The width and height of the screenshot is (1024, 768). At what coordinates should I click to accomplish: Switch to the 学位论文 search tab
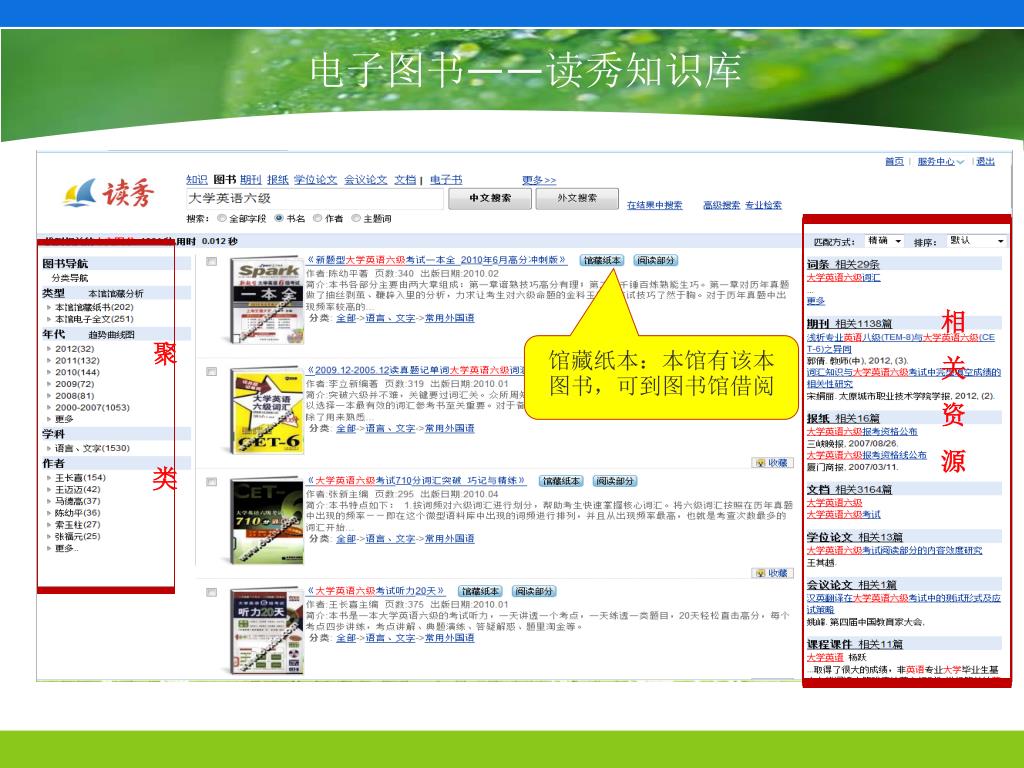tap(315, 180)
